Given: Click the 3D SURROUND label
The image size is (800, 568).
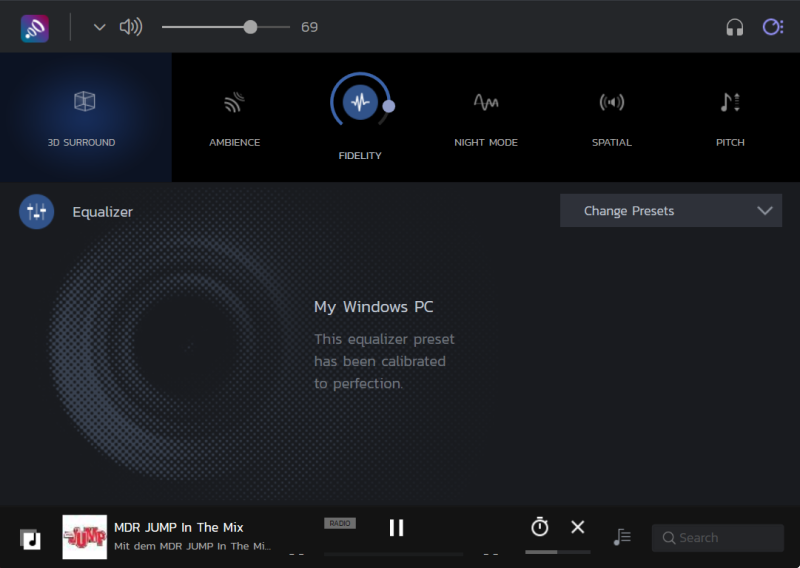Looking at the screenshot, I should tap(81, 142).
